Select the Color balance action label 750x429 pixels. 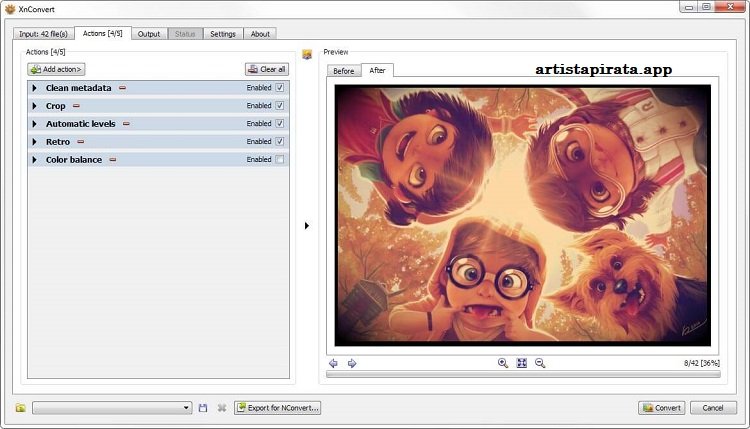(74, 160)
